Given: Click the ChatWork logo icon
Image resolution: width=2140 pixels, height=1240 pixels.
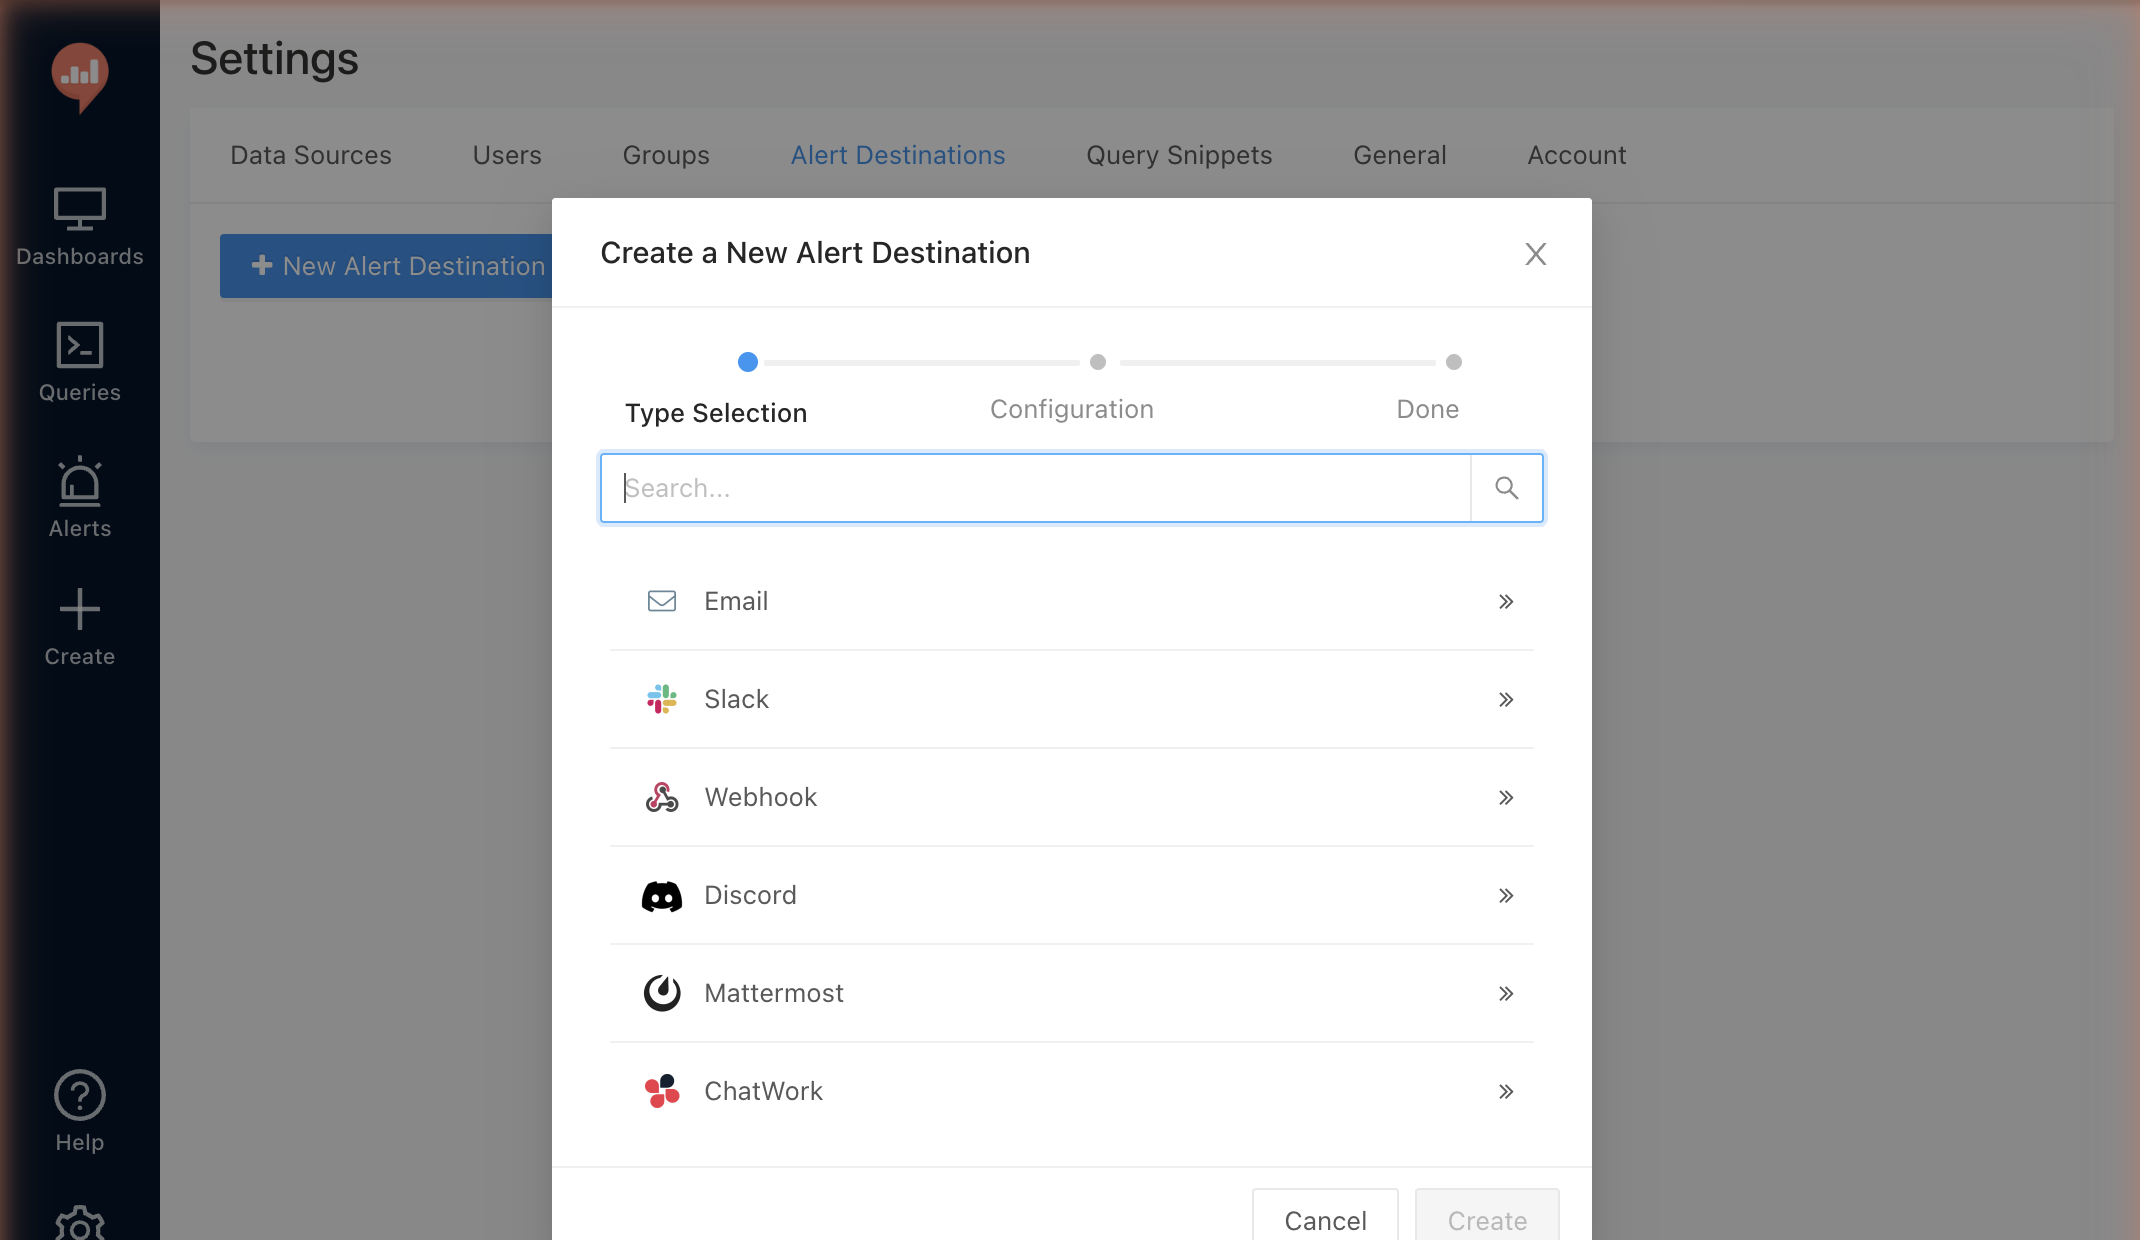Looking at the screenshot, I should click(x=662, y=1091).
